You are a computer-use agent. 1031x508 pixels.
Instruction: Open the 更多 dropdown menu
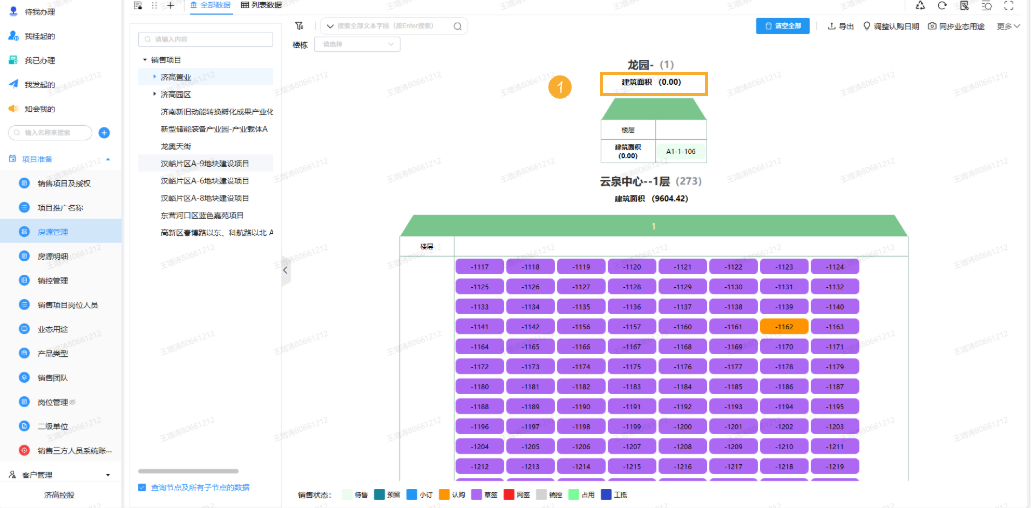pos(1008,26)
